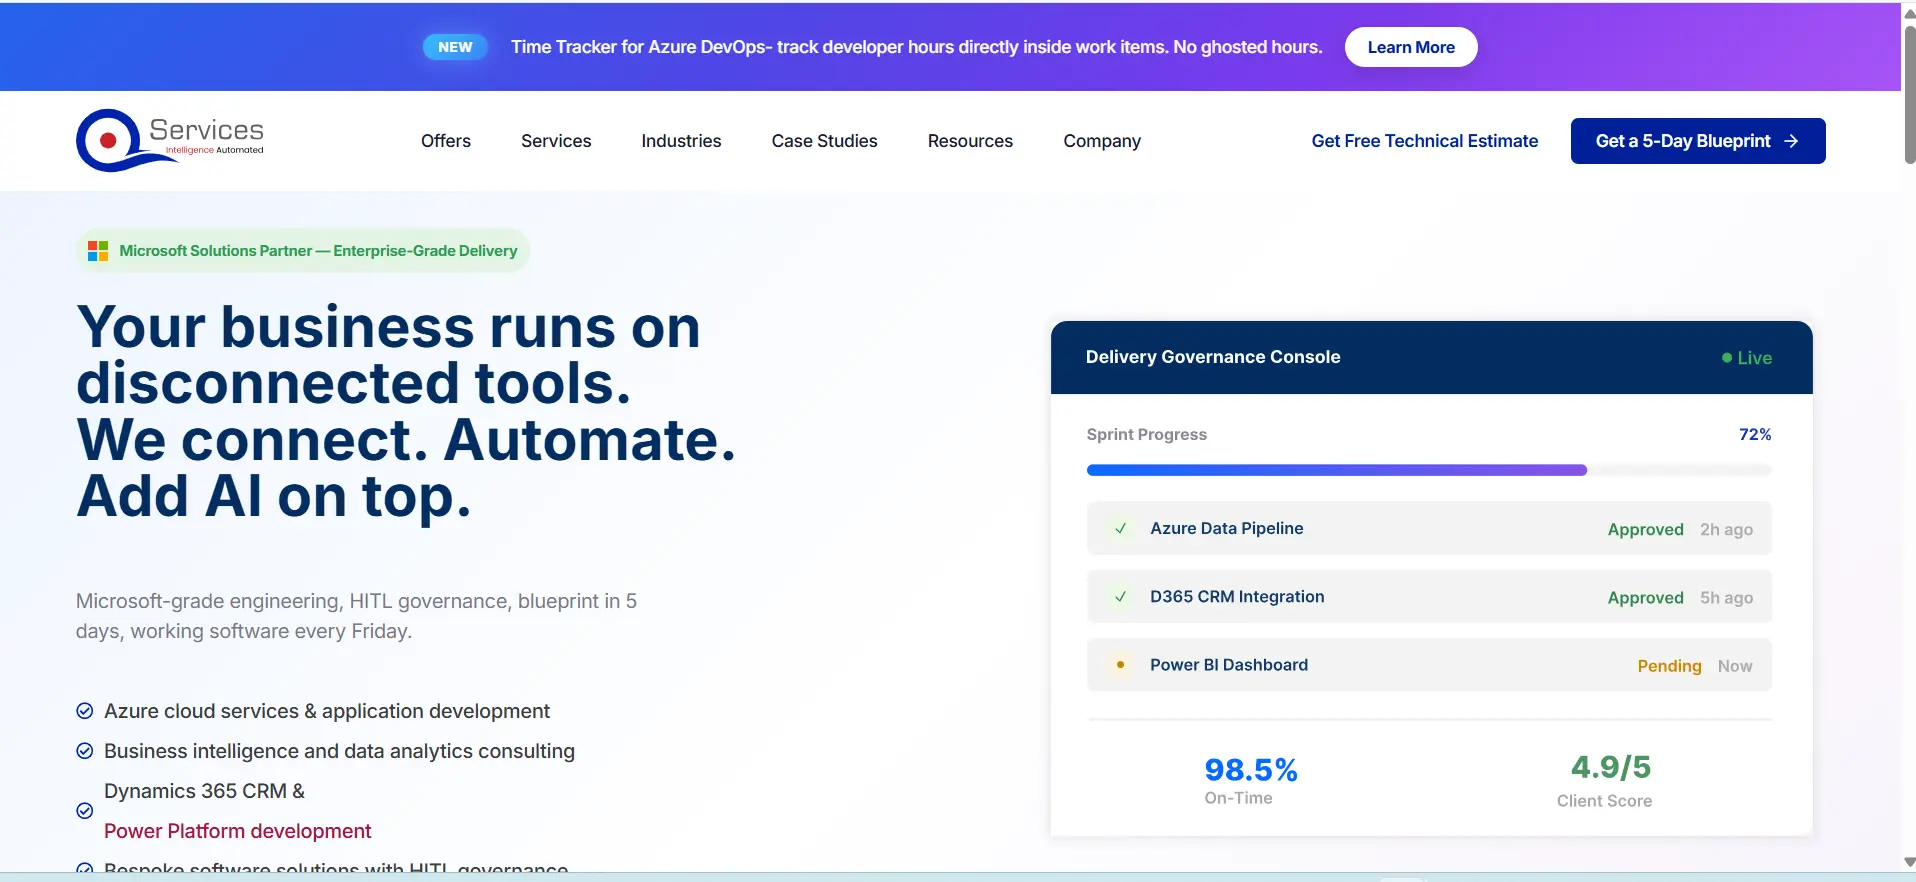Click the Pending status label
The width and height of the screenshot is (1916, 882).
[1669, 666]
